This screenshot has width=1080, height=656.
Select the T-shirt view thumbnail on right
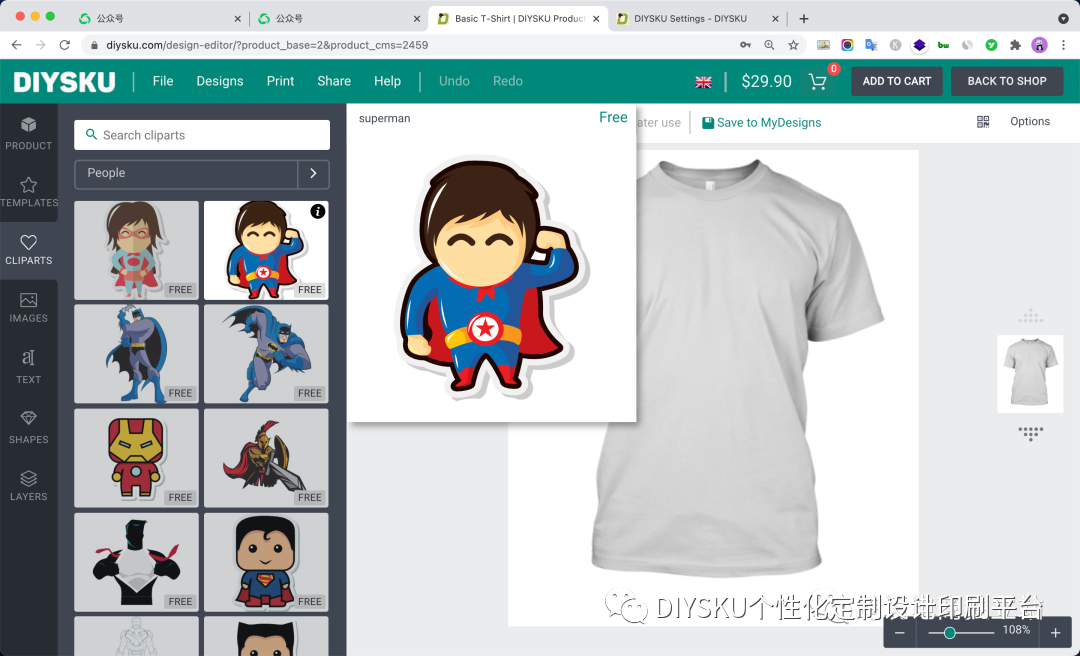point(1030,373)
